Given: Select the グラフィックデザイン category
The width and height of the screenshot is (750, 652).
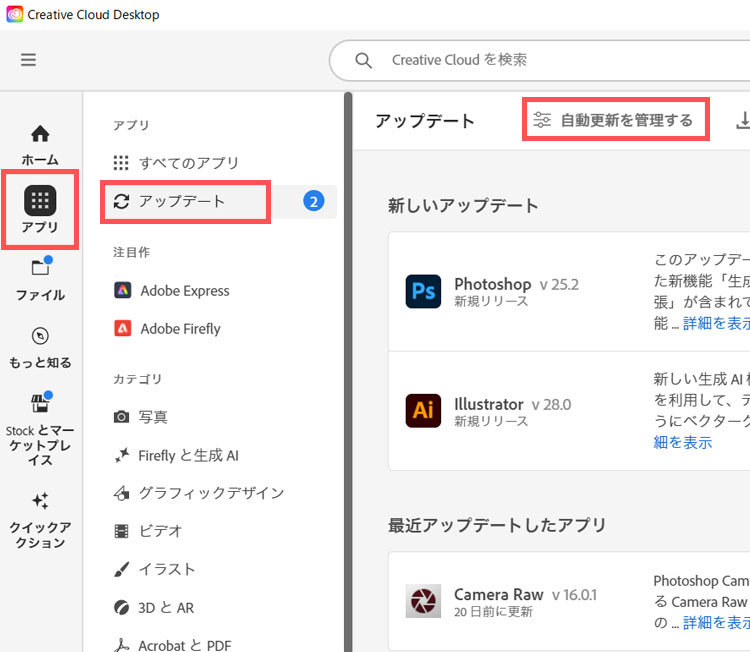Looking at the screenshot, I should (x=199, y=493).
